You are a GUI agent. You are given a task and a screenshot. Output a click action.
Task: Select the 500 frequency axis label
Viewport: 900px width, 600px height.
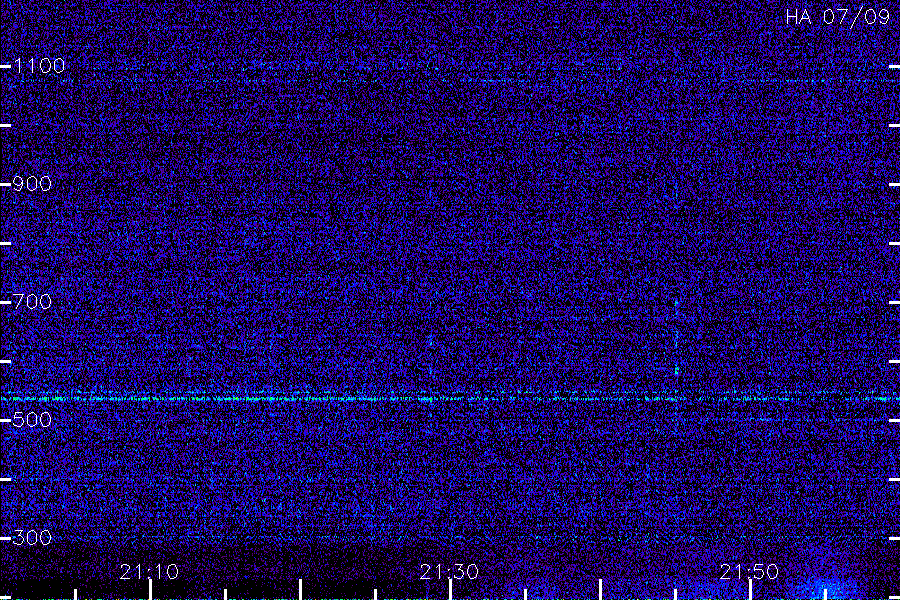pos(32,420)
